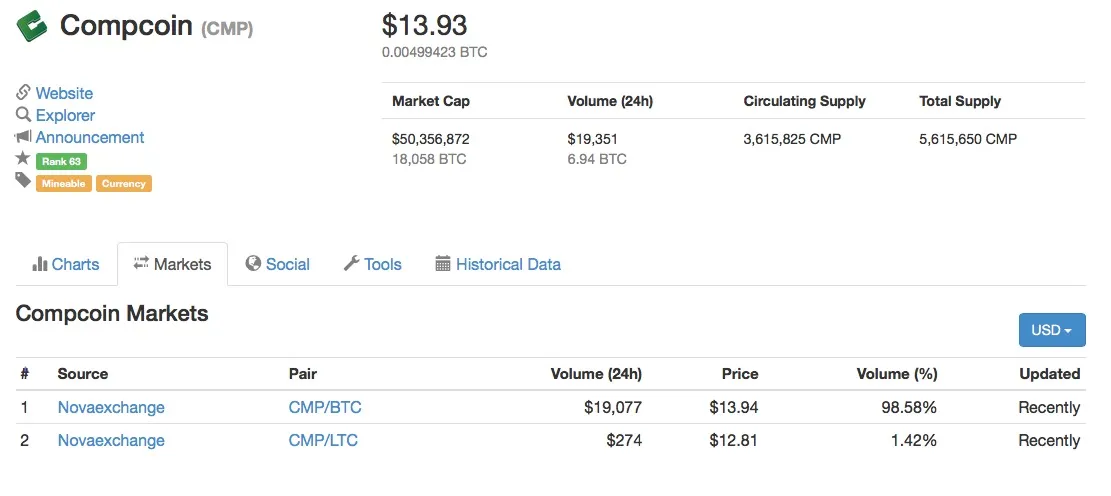
Task: Click the megaphone icon beside Announcement
Action: click(23, 136)
